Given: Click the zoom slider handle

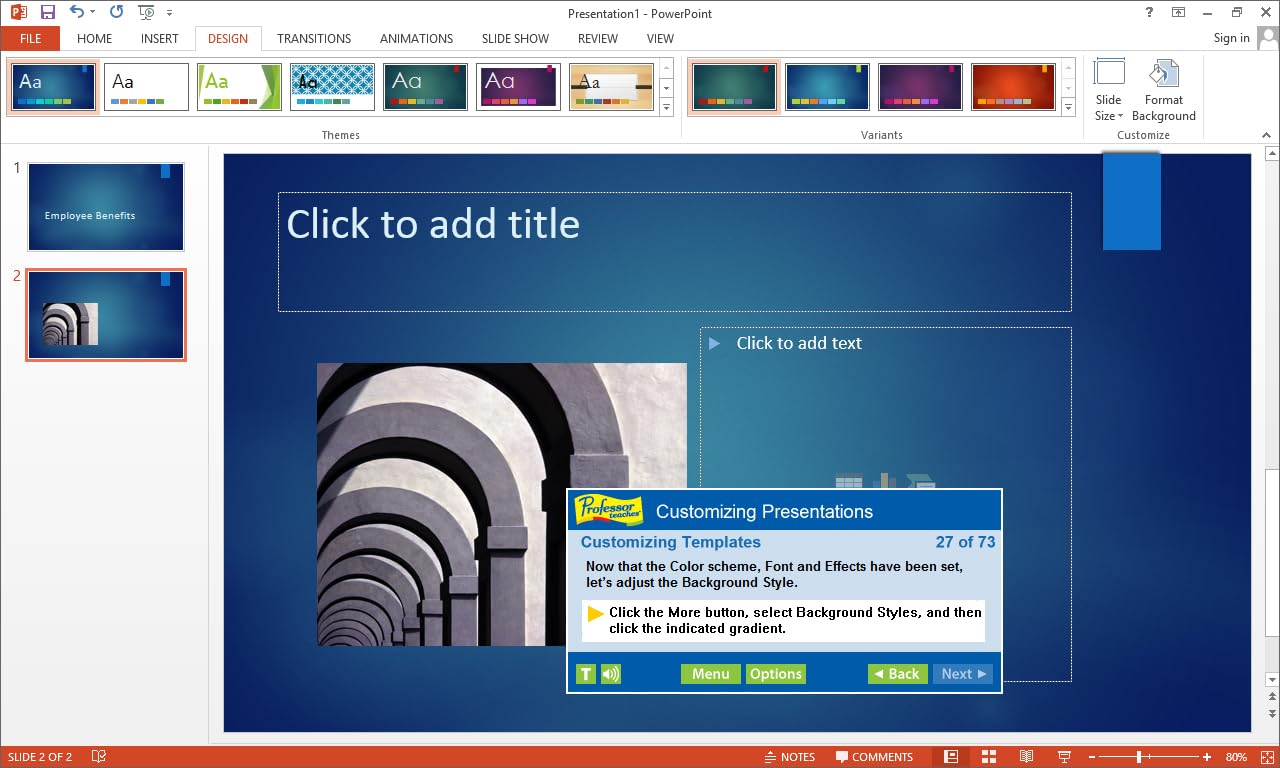Looking at the screenshot, I should point(1139,757).
